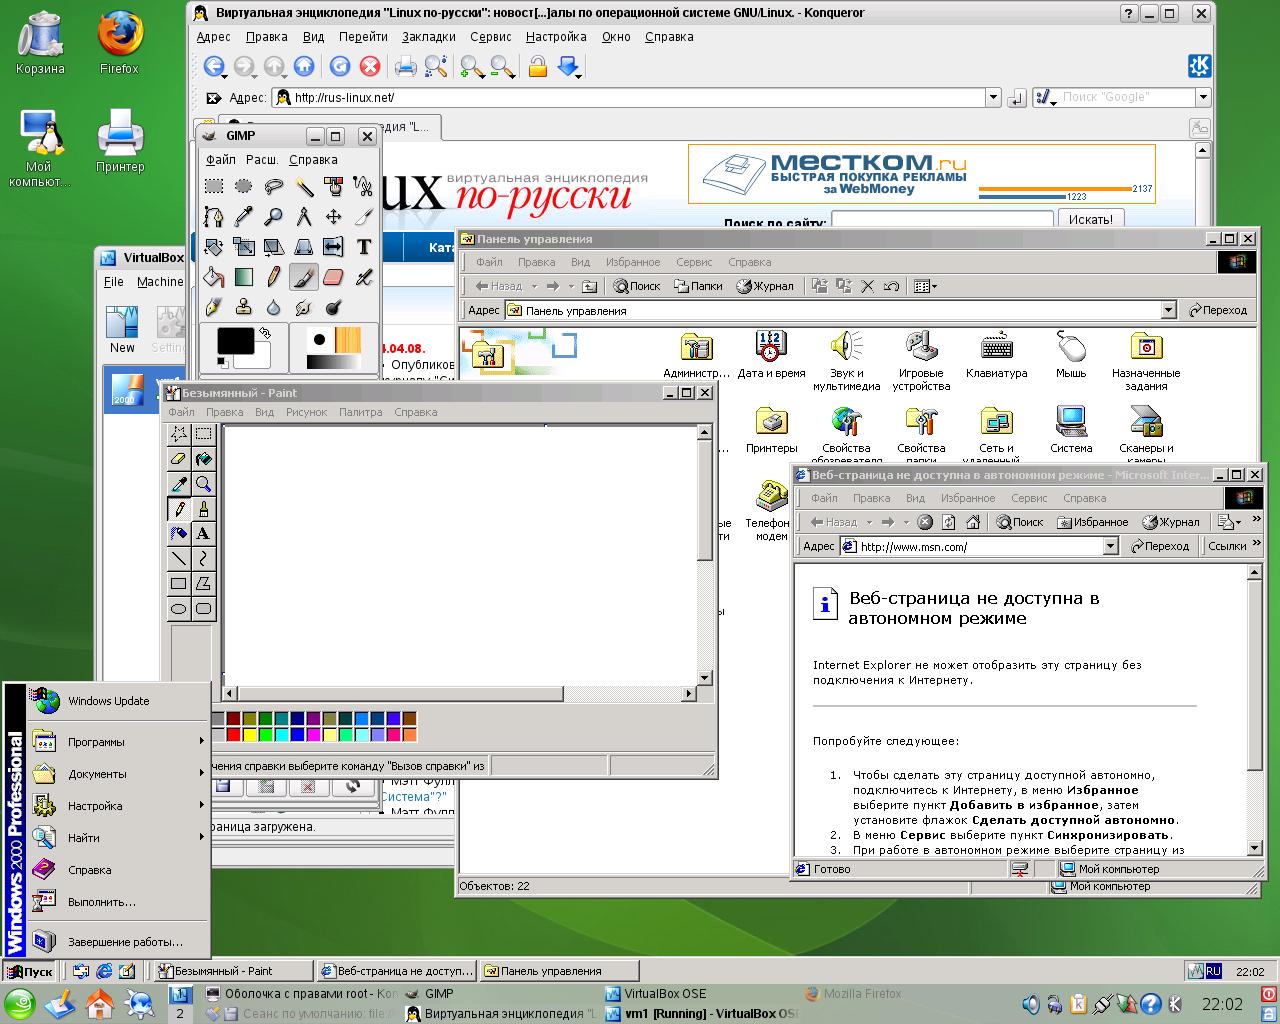
Task: Select the Fuzzy Select magic wand in GIMP
Action: [304, 187]
